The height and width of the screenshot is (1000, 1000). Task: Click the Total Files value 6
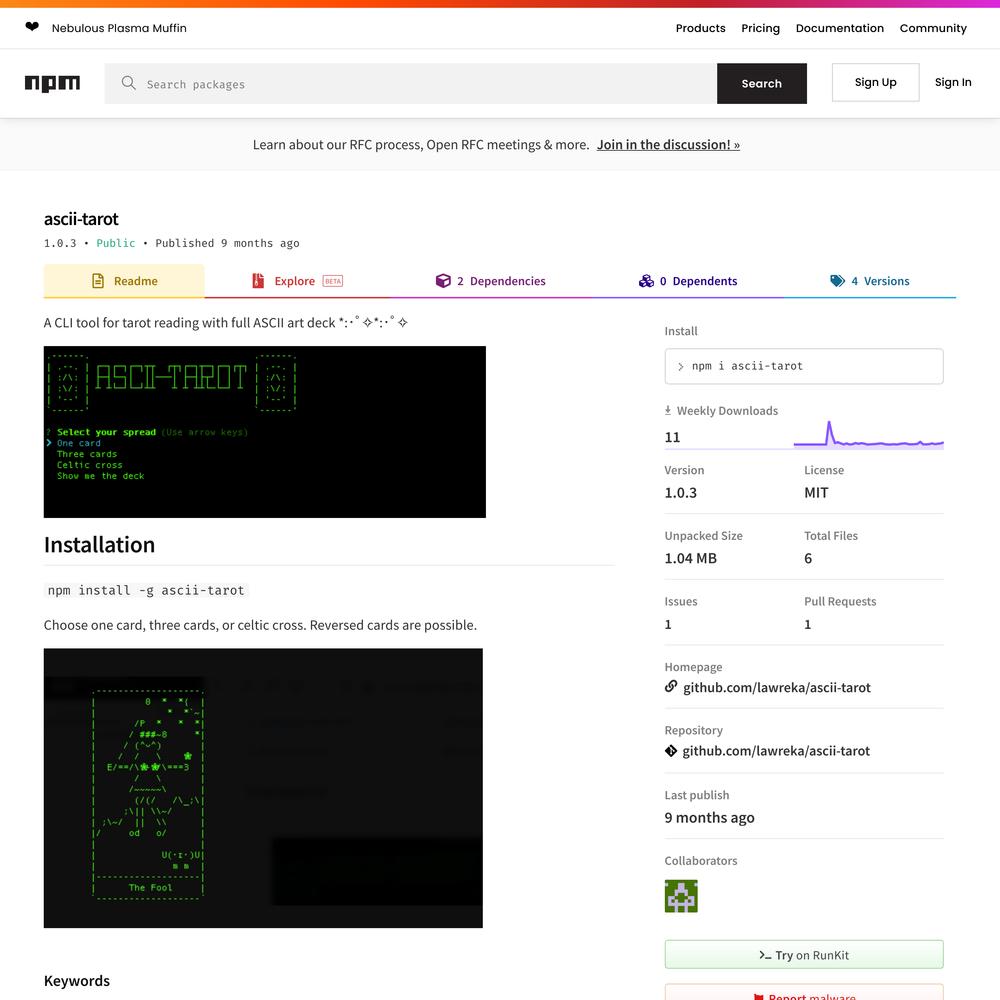[x=807, y=558]
